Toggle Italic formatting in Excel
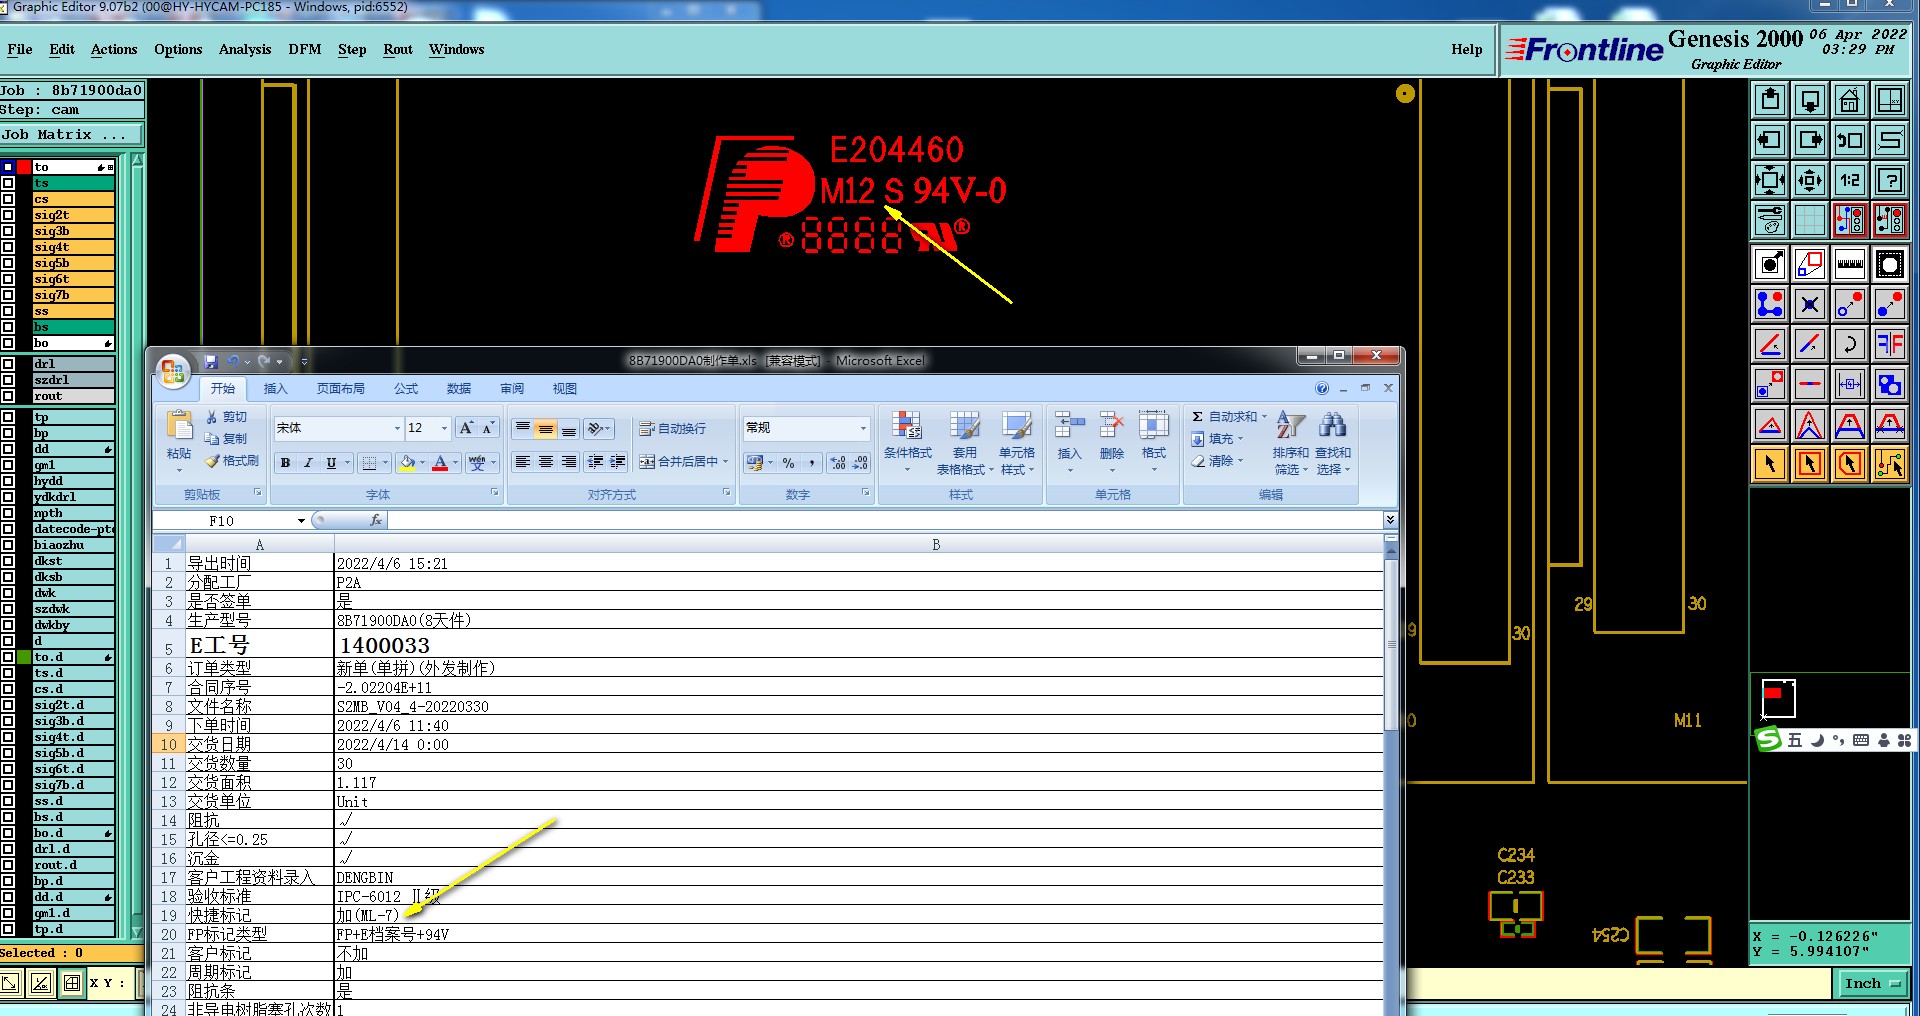The height and width of the screenshot is (1016, 1920). [x=308, y=462]
